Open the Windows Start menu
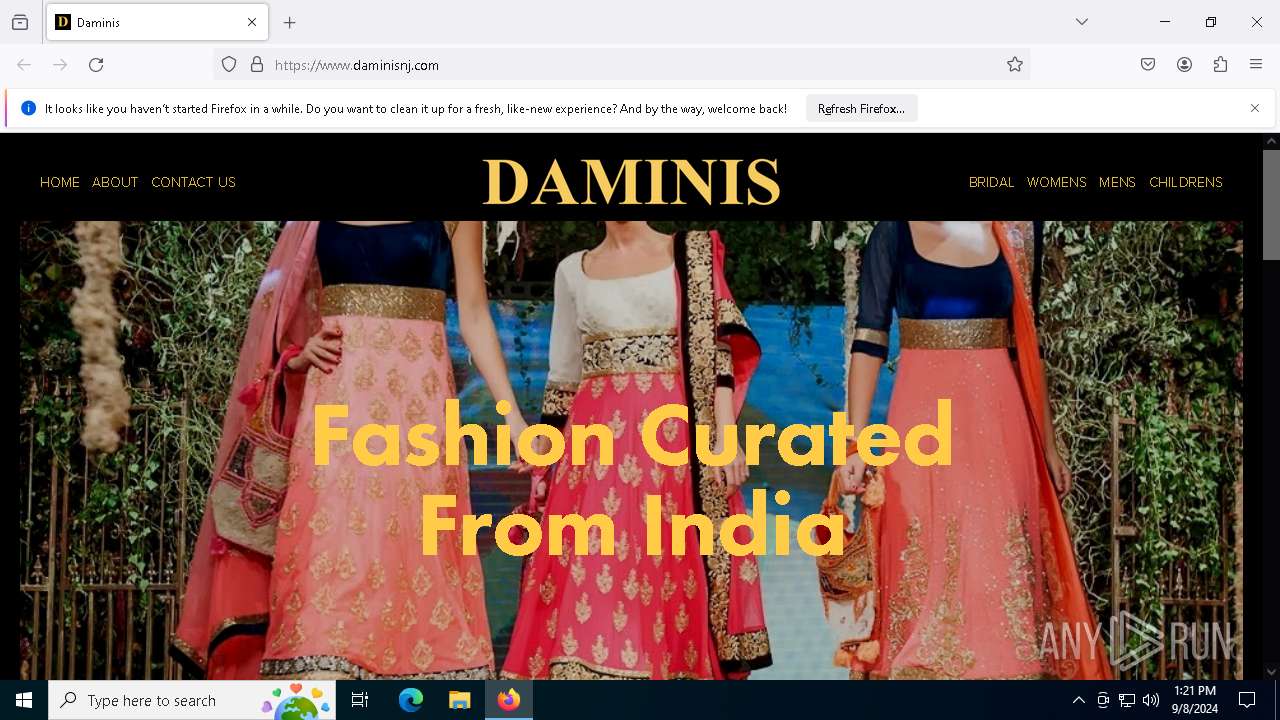 (24, 700)
